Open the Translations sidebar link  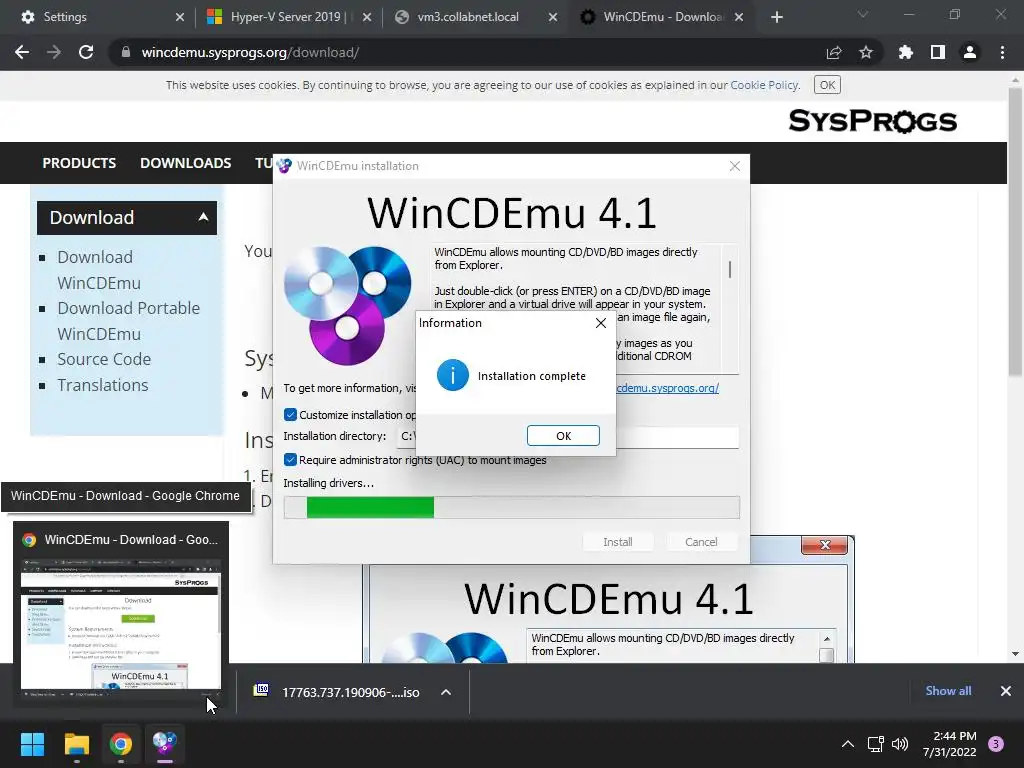pyautogui.click(x=103, y=385)
